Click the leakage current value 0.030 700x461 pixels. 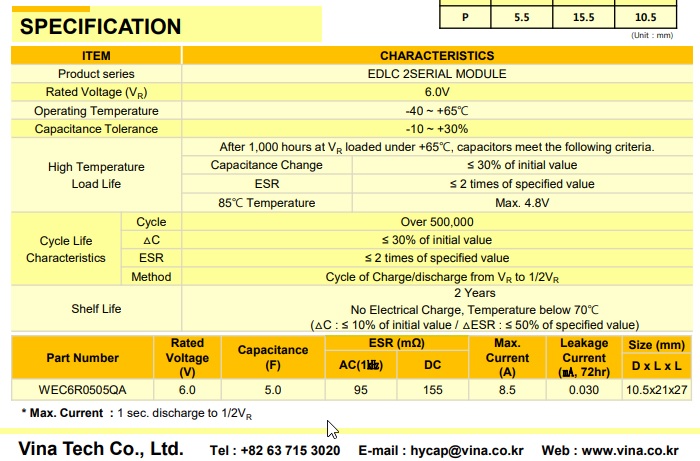tap(584, 390)
